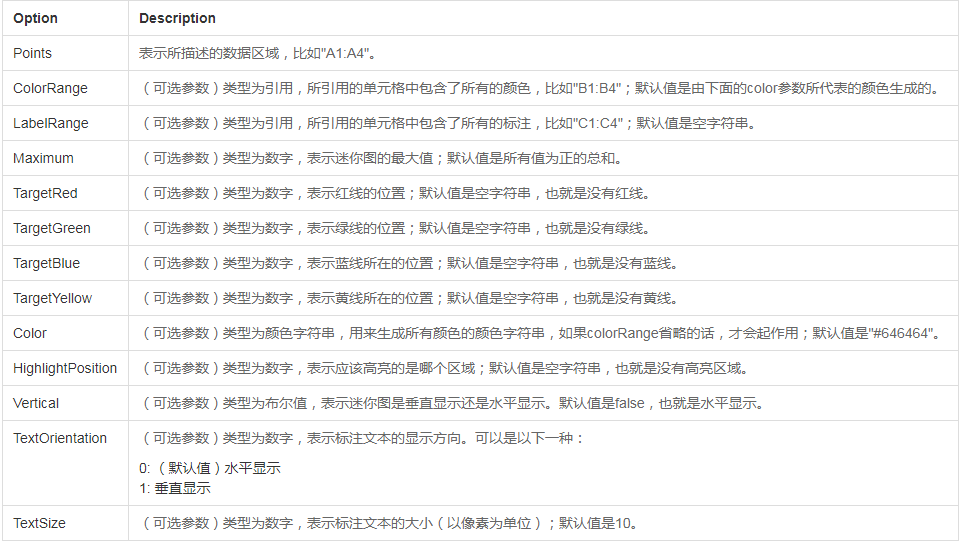Select the "Points" option cell

click(x=65, y=53)
